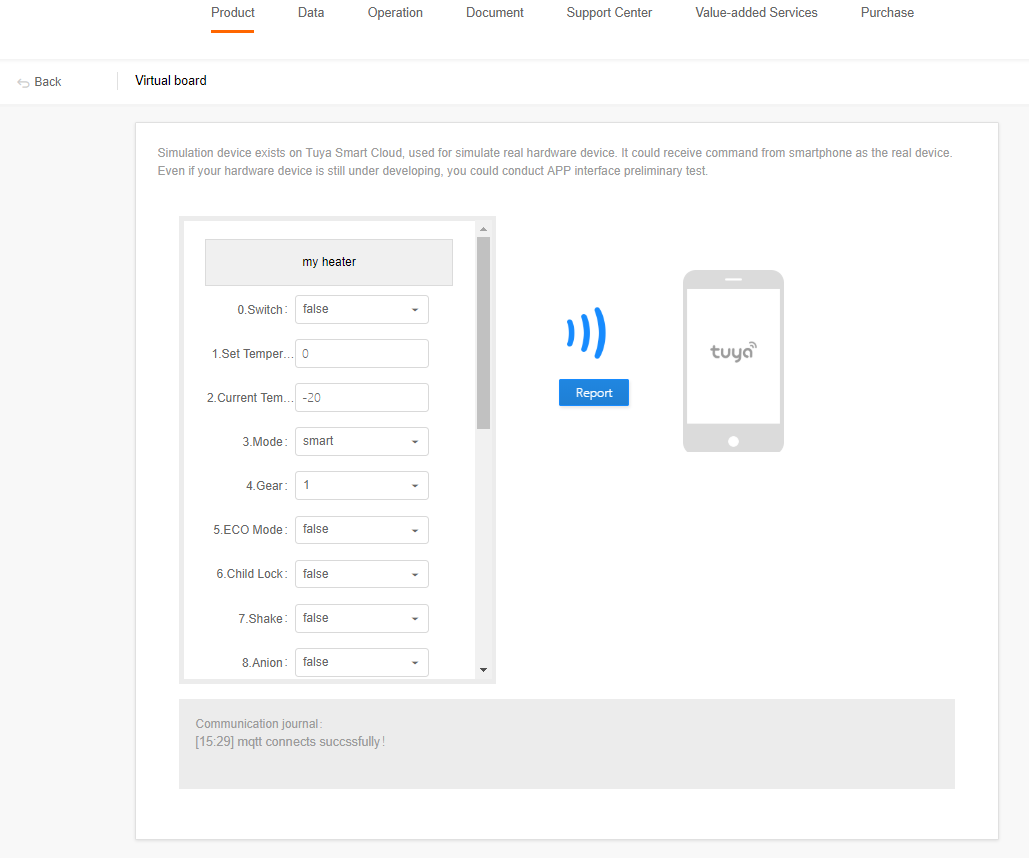1029x858 pixels.
Task: Focus the 2.Current Temperature input field
Action: [x=361, y=398]
